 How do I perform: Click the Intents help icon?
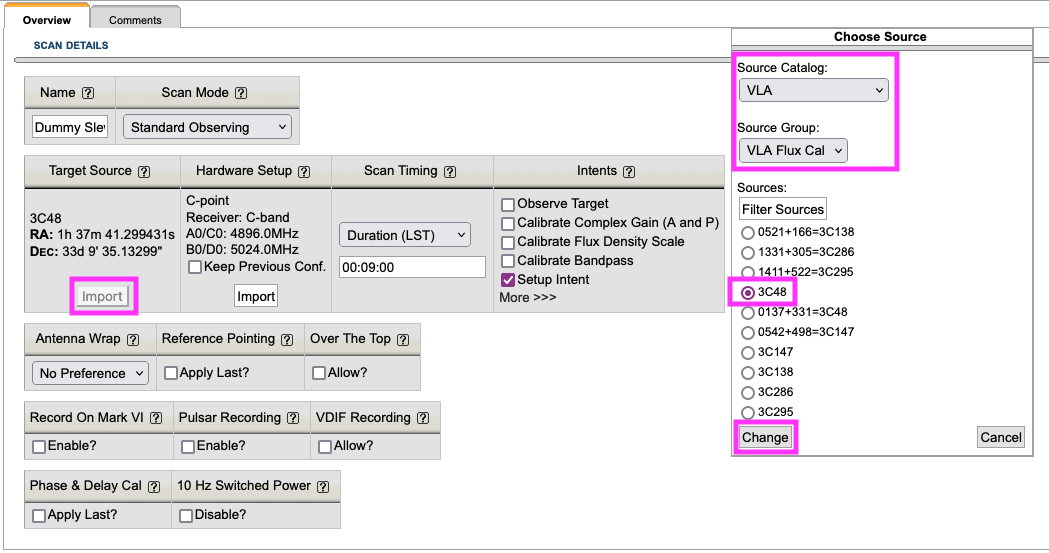pos(629,171)
